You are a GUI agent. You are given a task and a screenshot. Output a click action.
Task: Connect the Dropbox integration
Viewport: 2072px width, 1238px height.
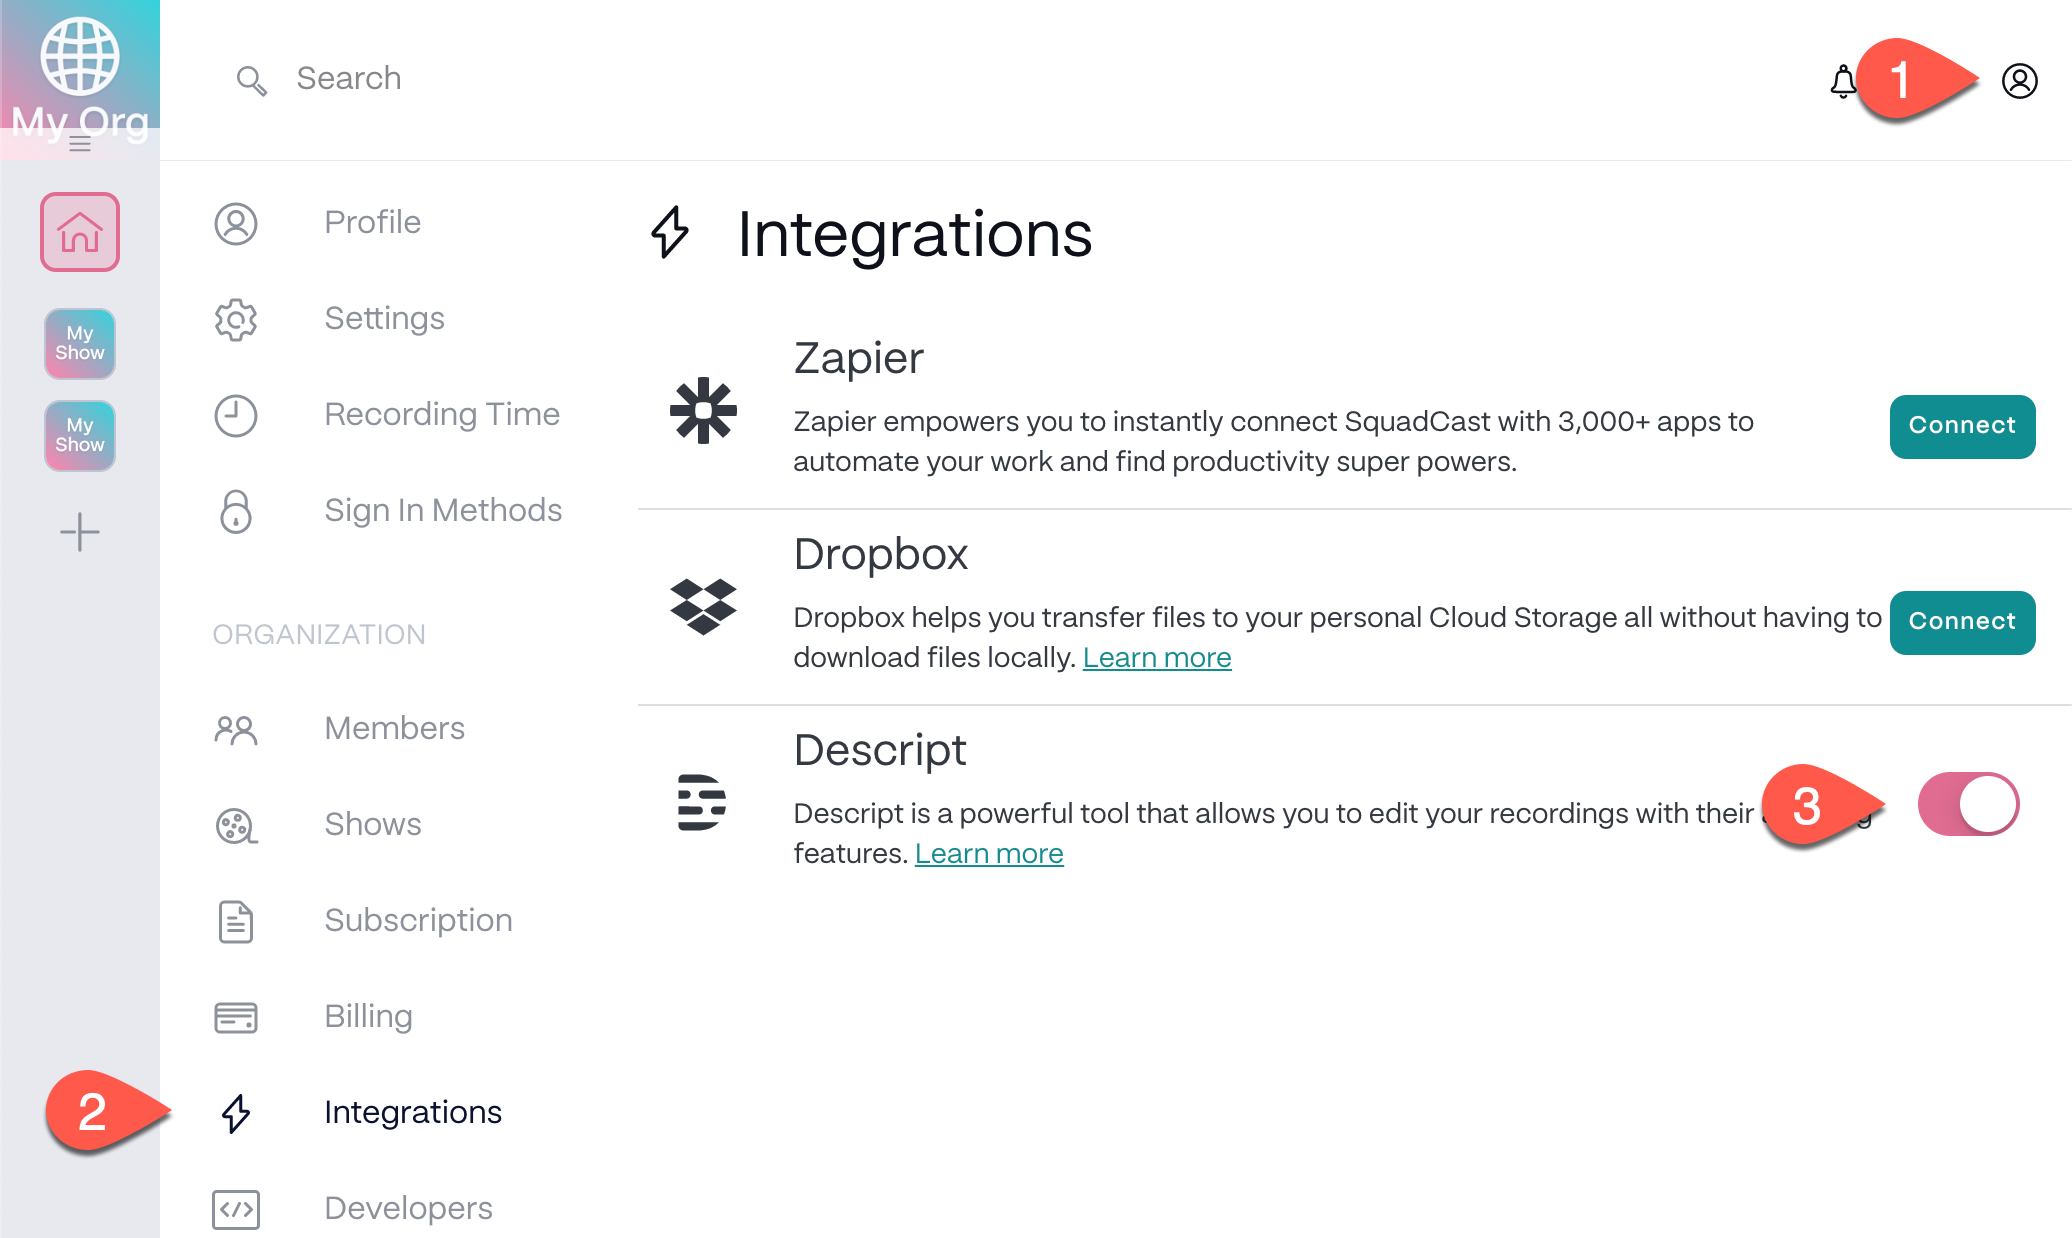[1962, 622]
